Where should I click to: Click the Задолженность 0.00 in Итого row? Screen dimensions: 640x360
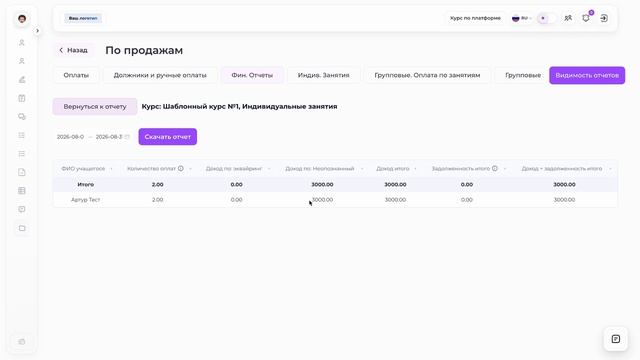click(x=467, y=184)
